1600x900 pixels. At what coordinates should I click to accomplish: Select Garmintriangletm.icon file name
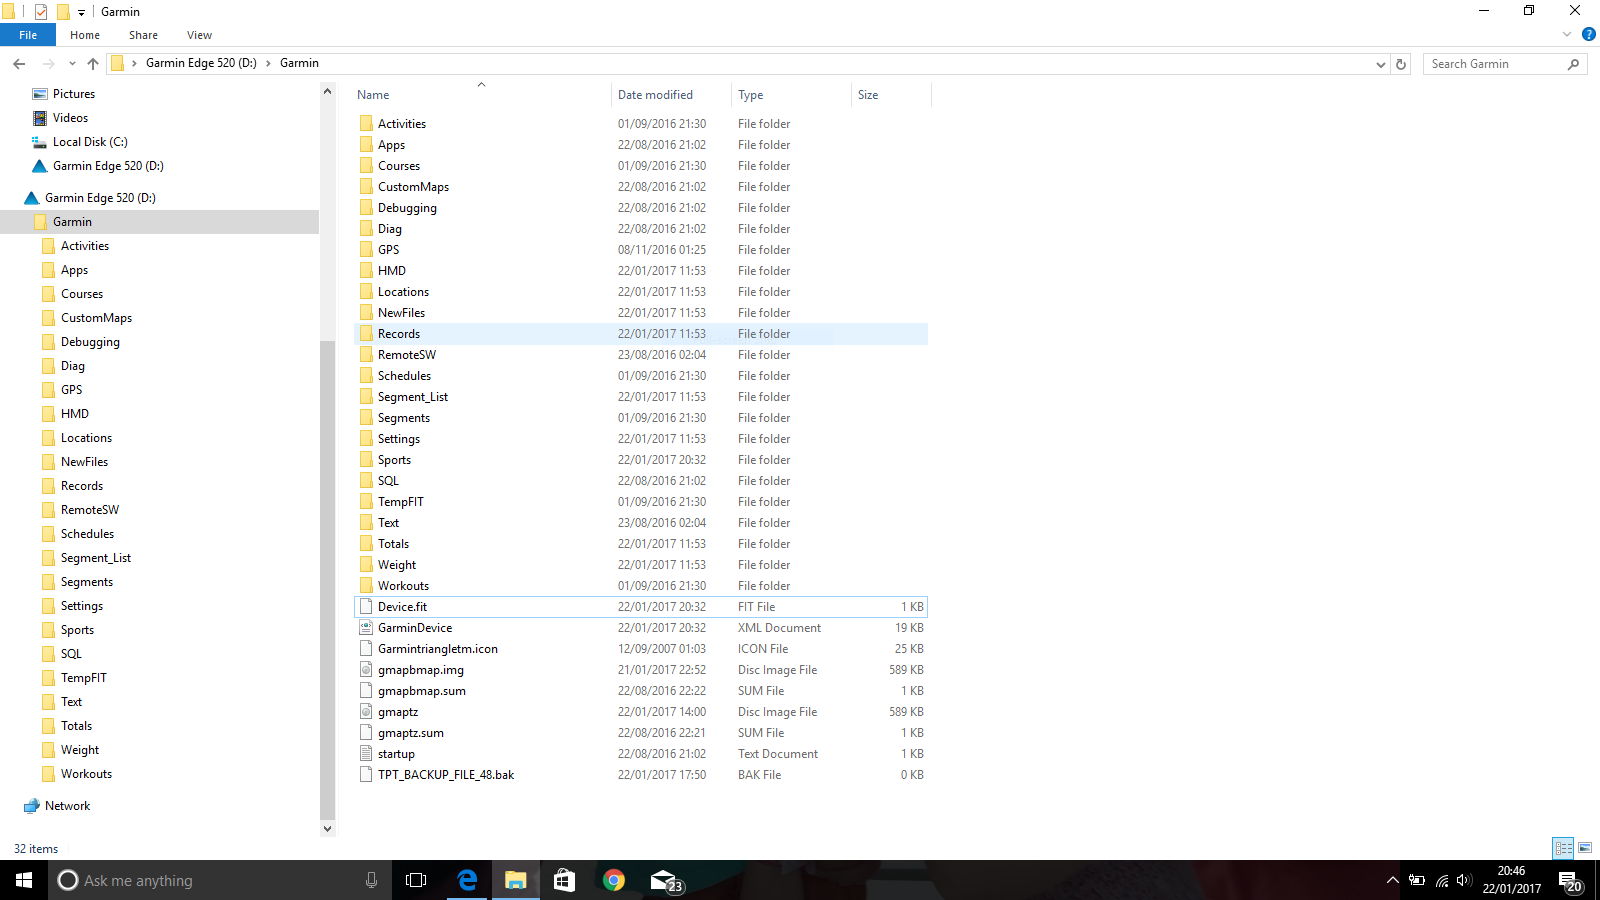pyautogui.click(x=438, y=649)
